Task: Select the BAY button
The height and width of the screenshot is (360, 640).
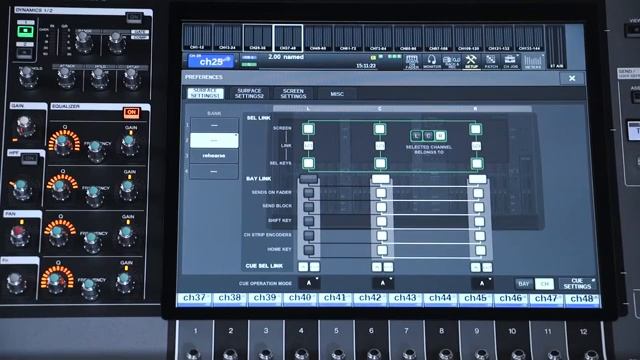Action: pyautogui.click(x=524, y=284)
